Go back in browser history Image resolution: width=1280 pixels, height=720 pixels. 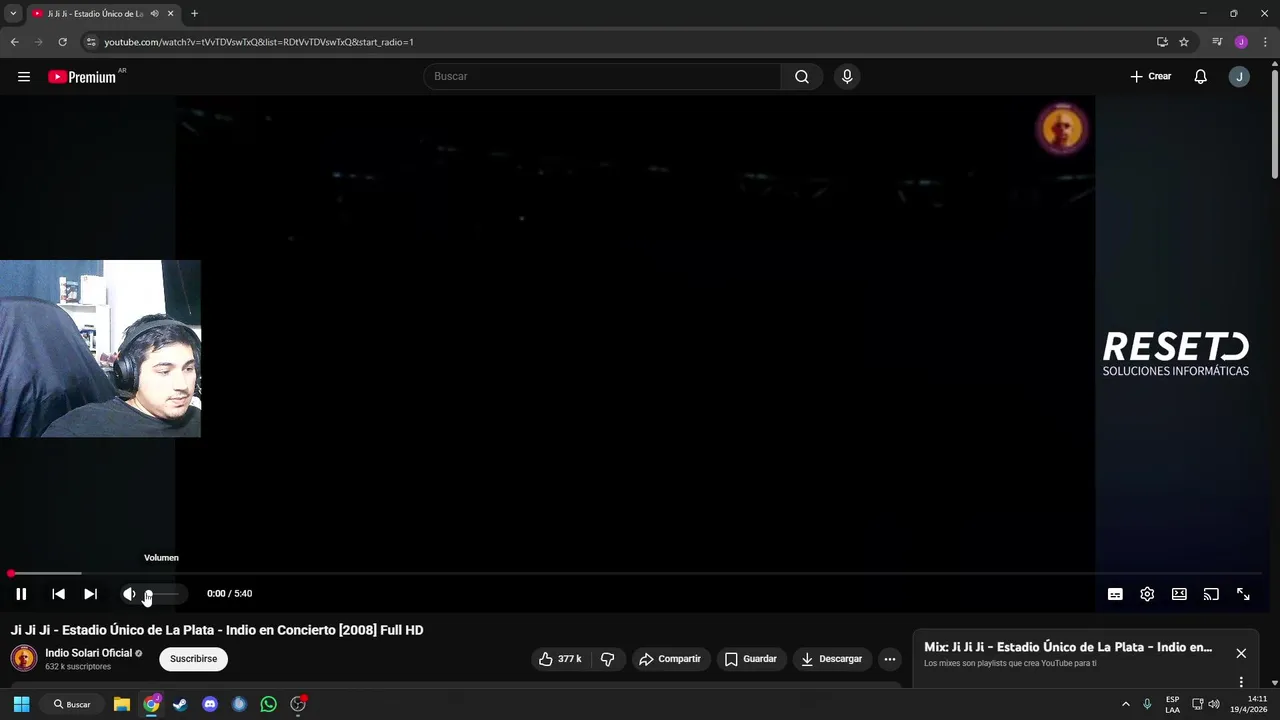point(14,42)
